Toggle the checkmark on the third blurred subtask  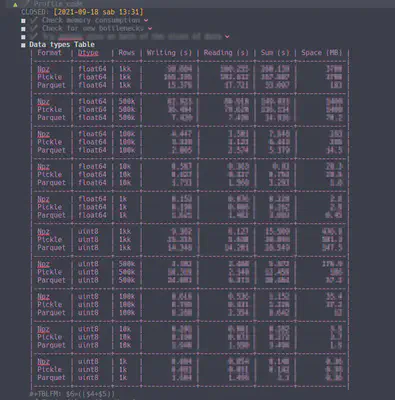(33, 36)
